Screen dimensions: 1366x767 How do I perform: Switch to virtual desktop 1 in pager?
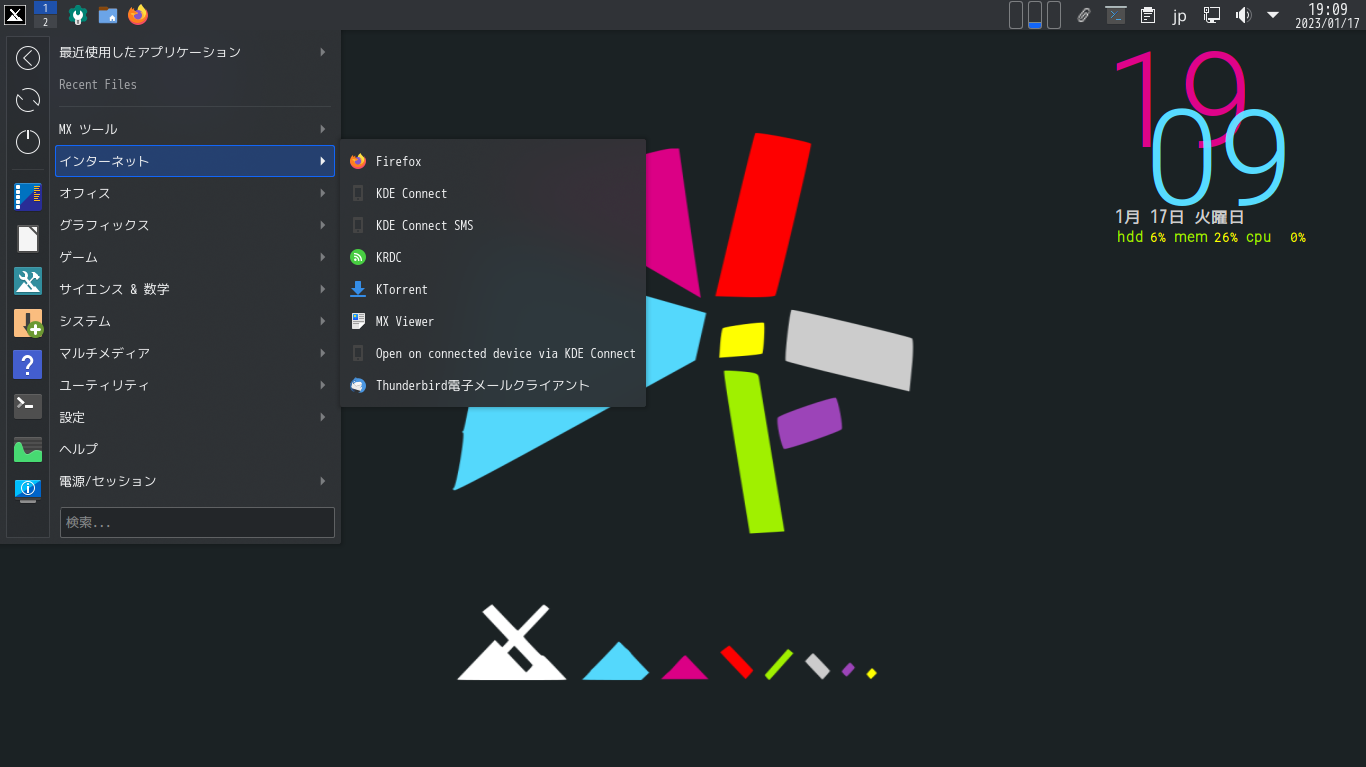(45, 8)
